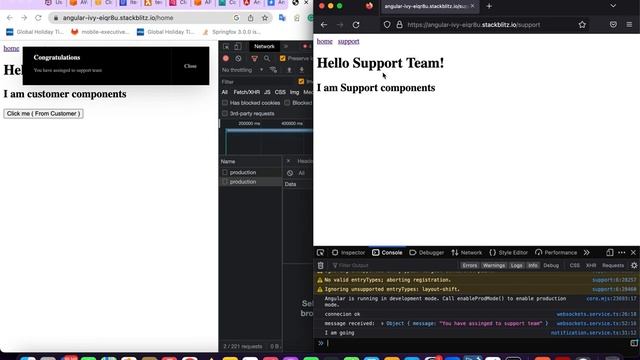
Task: Follow the home link in the Chrome page
Action: tap(11, 48)
